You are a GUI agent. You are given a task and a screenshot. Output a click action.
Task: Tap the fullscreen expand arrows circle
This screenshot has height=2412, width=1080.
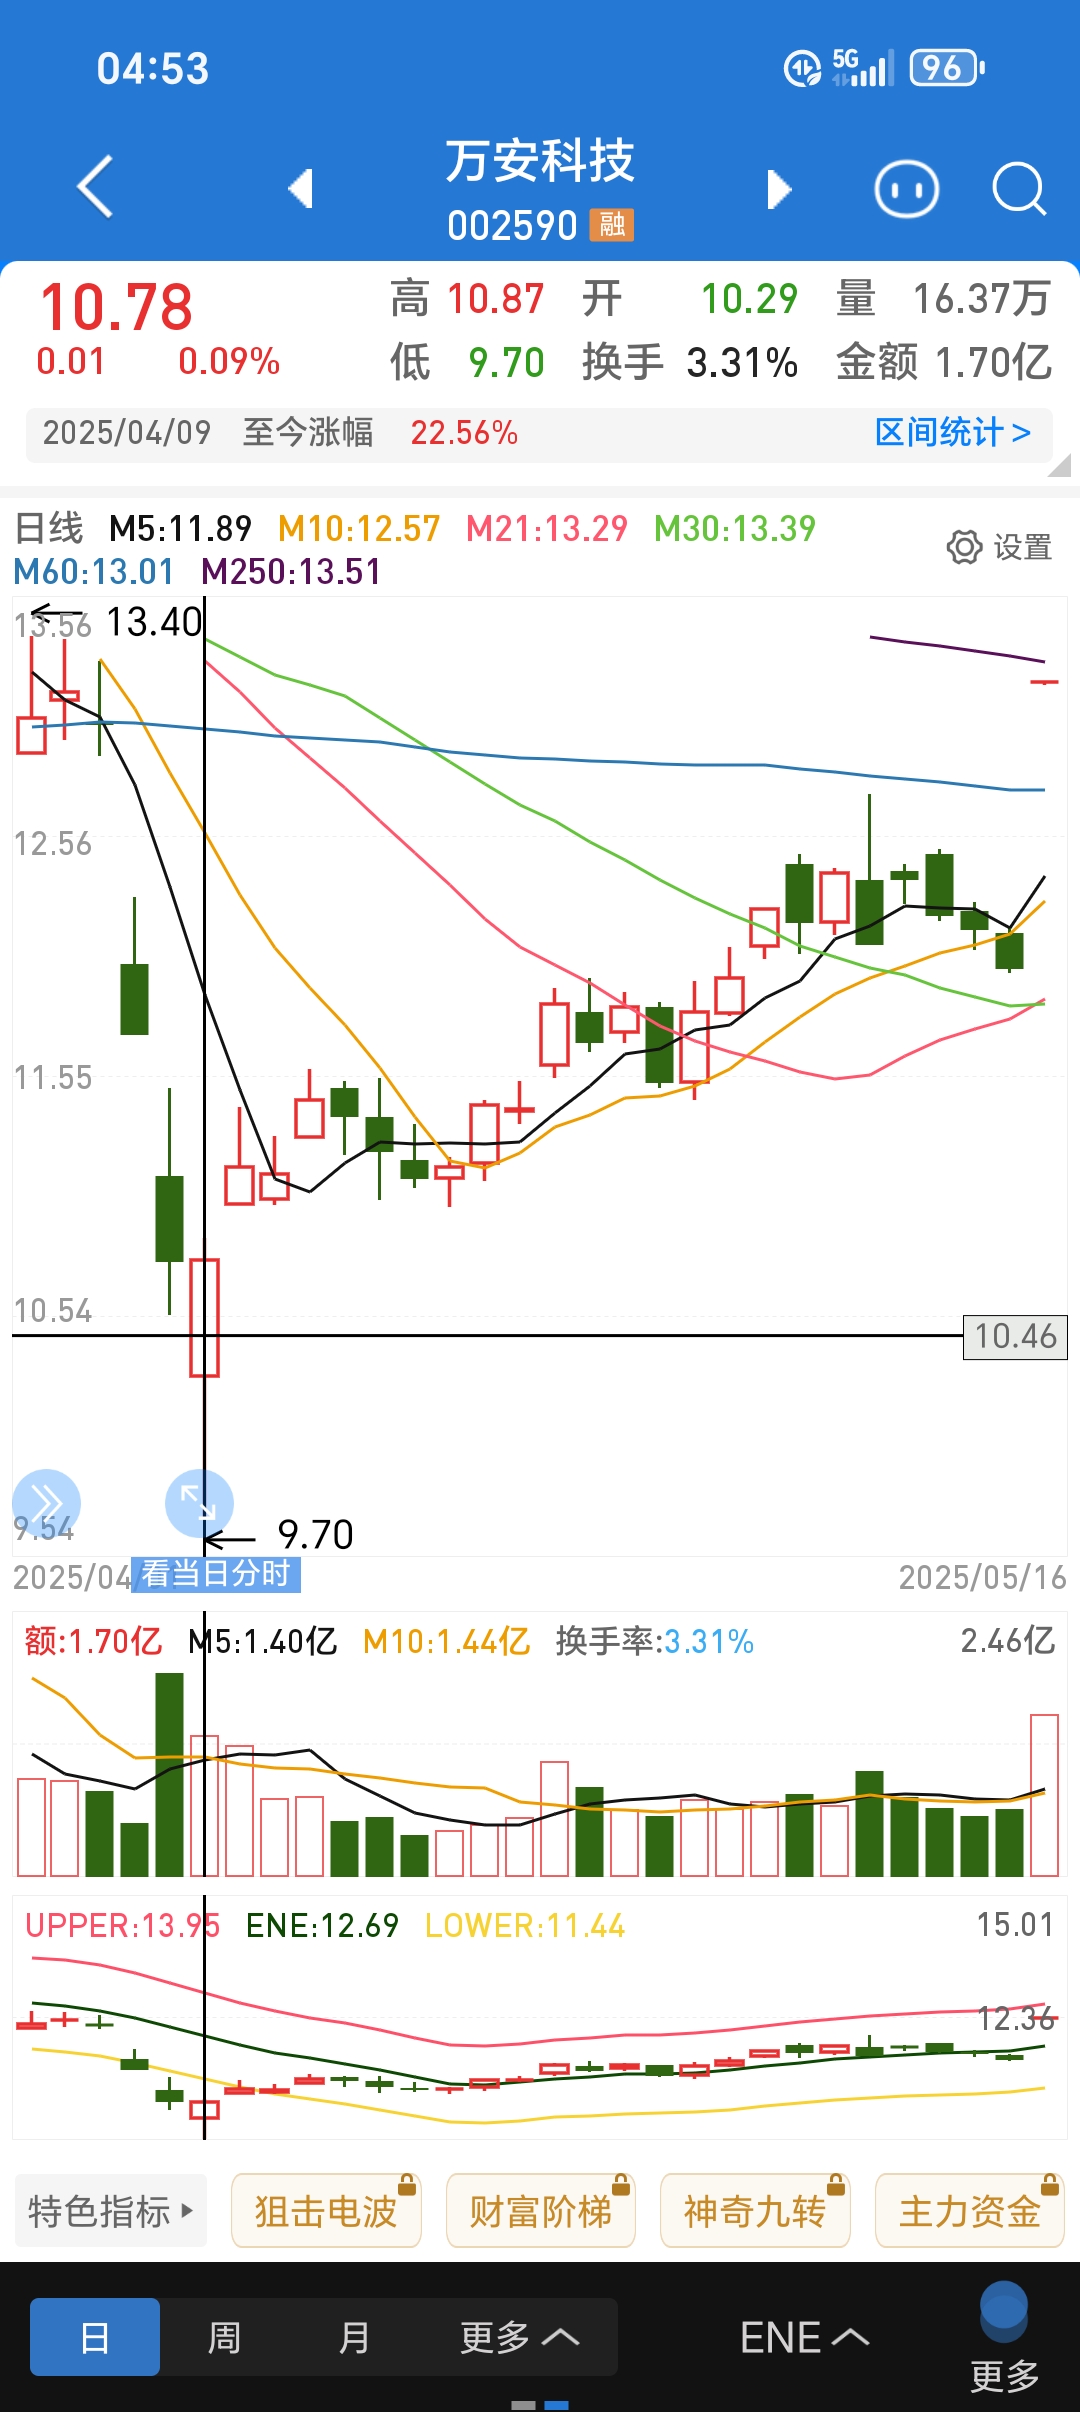(x=199, y=1502)
